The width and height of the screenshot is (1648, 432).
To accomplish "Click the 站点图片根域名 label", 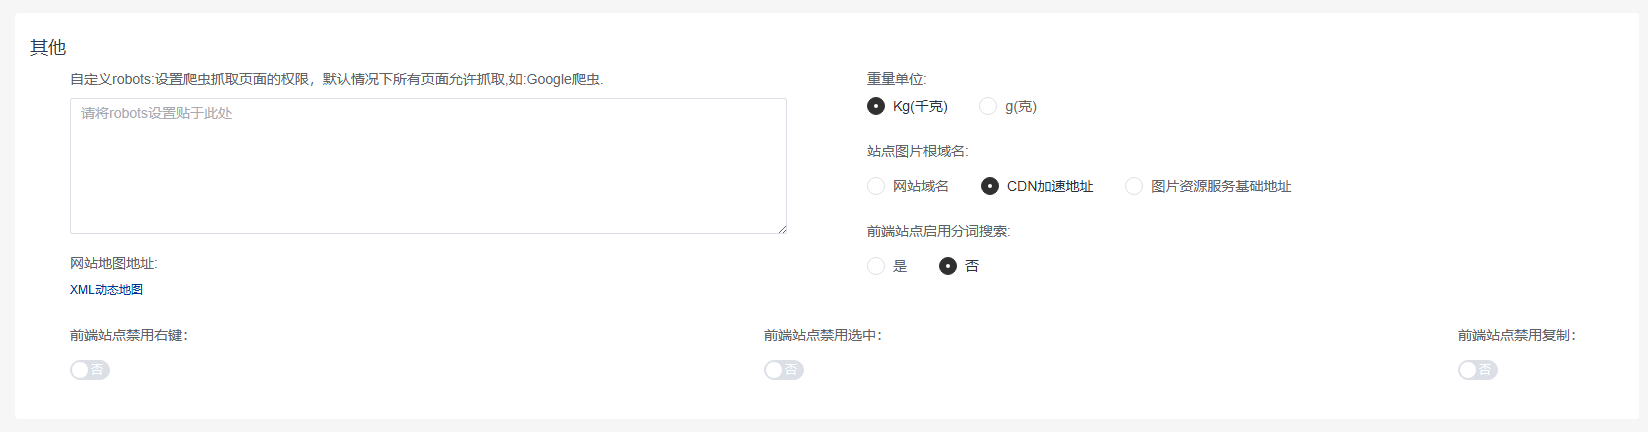I will pyautogui.click(x=917, y=151).
